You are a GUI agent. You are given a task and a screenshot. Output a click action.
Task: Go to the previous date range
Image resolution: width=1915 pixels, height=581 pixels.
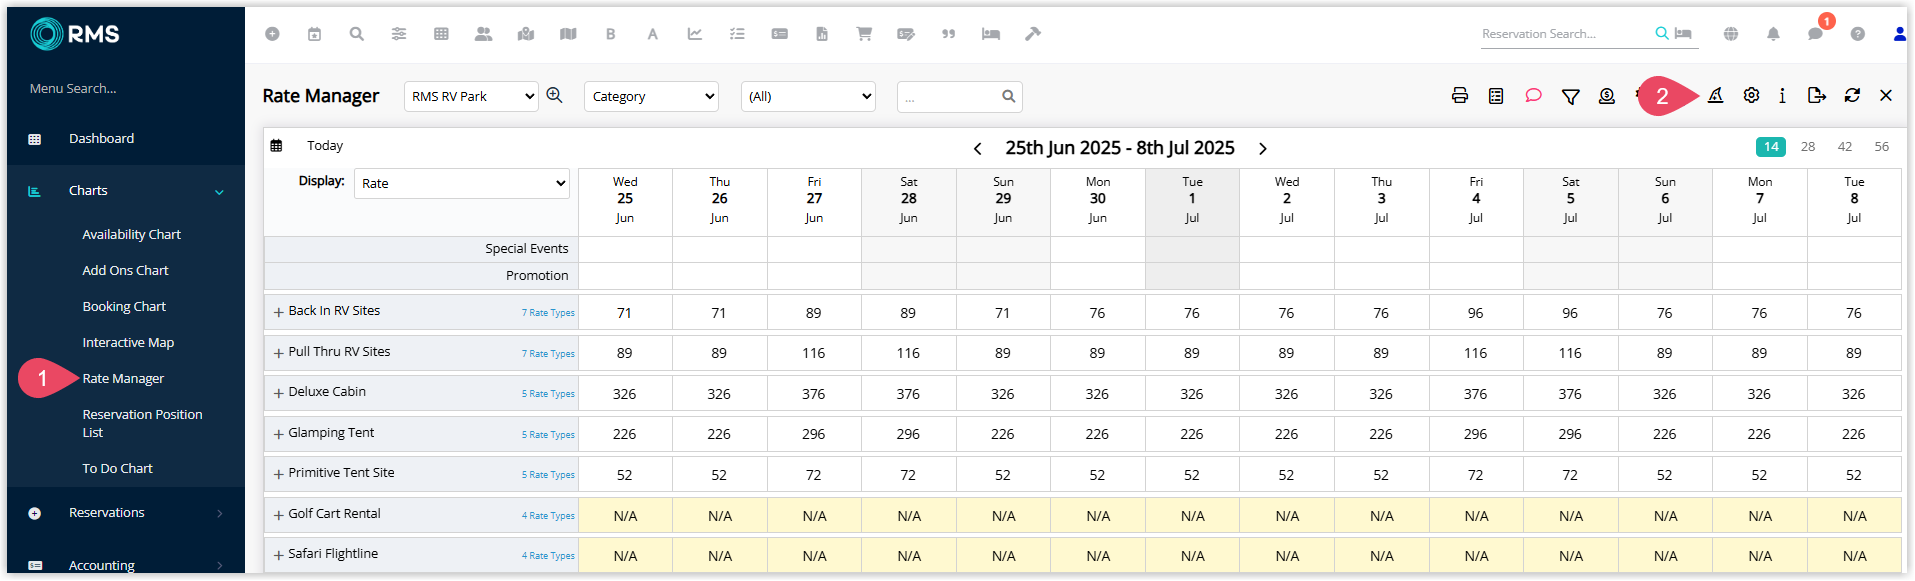coord(978,149)
